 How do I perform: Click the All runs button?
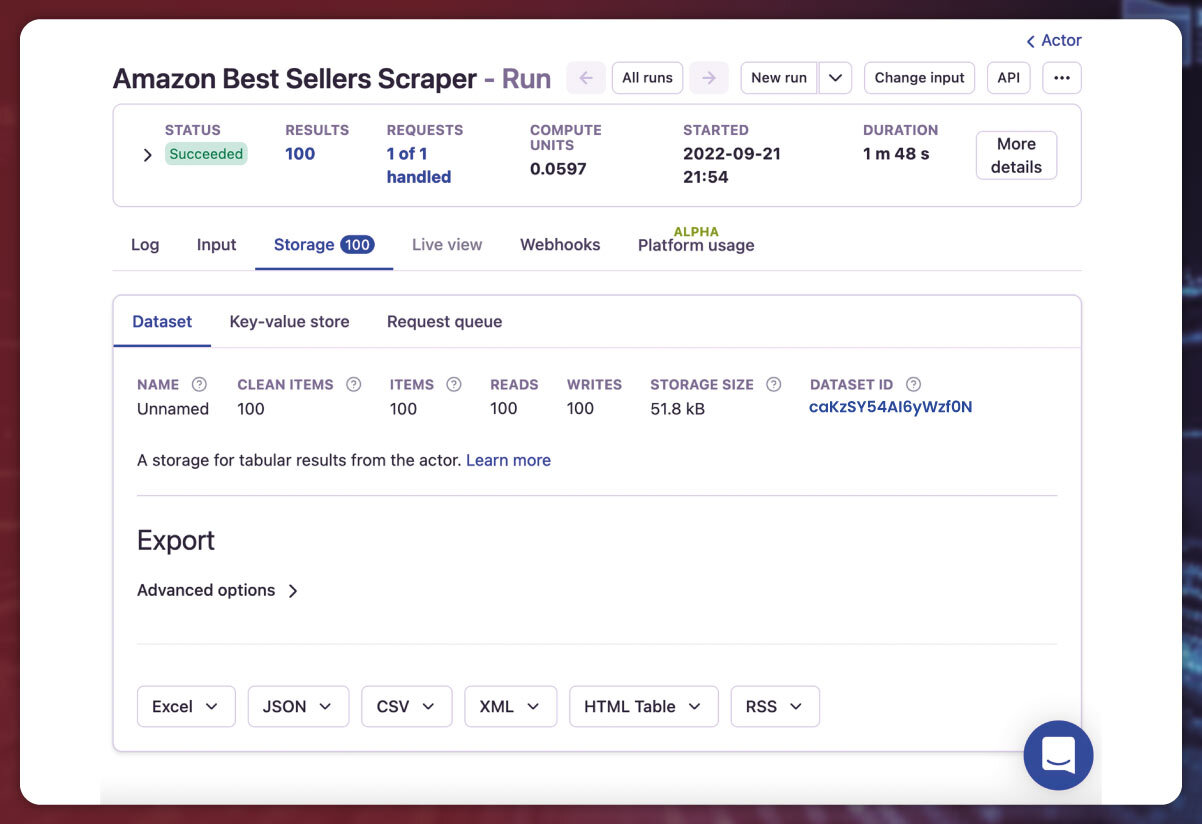click(x=647, y=78)
